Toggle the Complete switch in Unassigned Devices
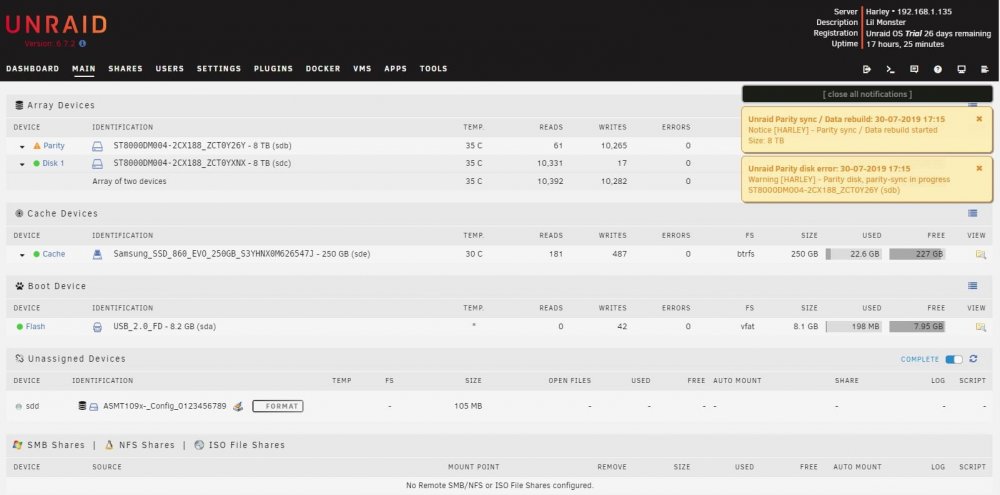Viewport: 1000px width, 495px height. pos(954,360)
